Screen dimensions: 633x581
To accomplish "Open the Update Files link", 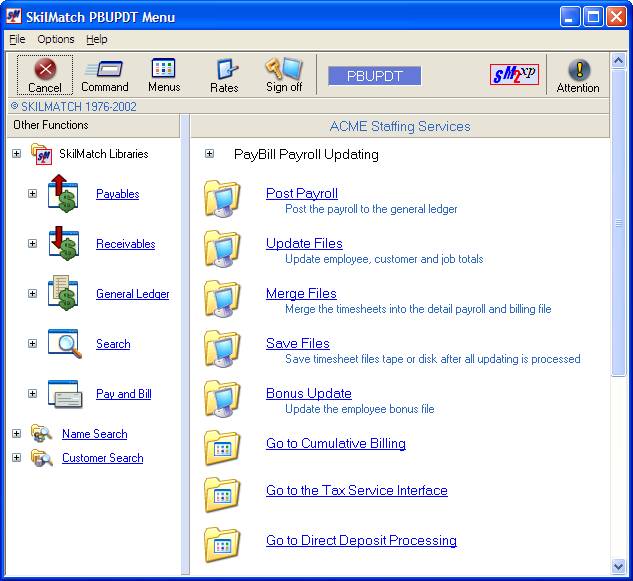I will [x=304, y=243].
